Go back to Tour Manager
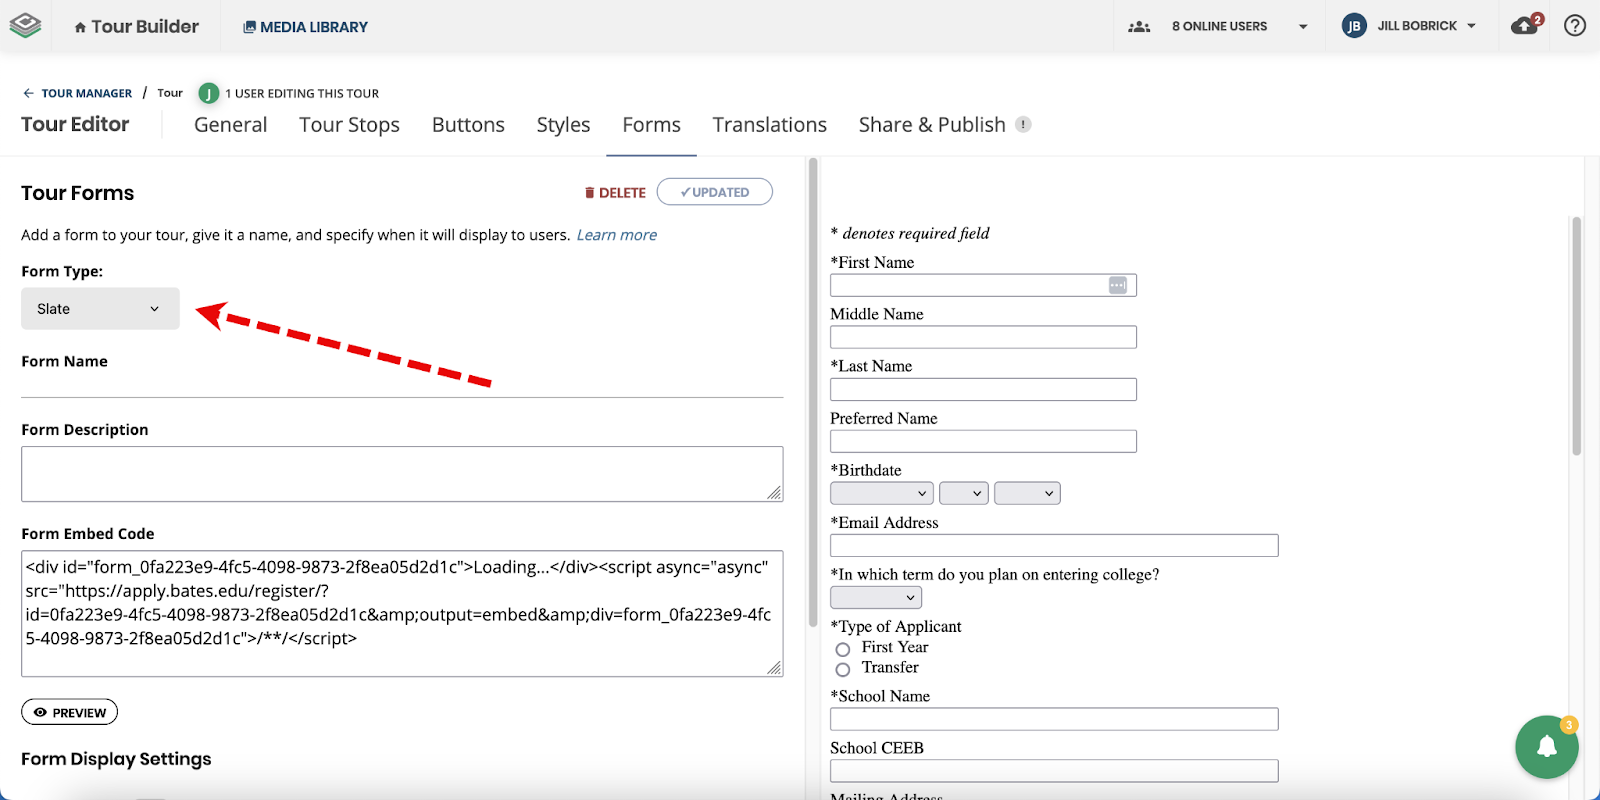 [x=77, y=93]
